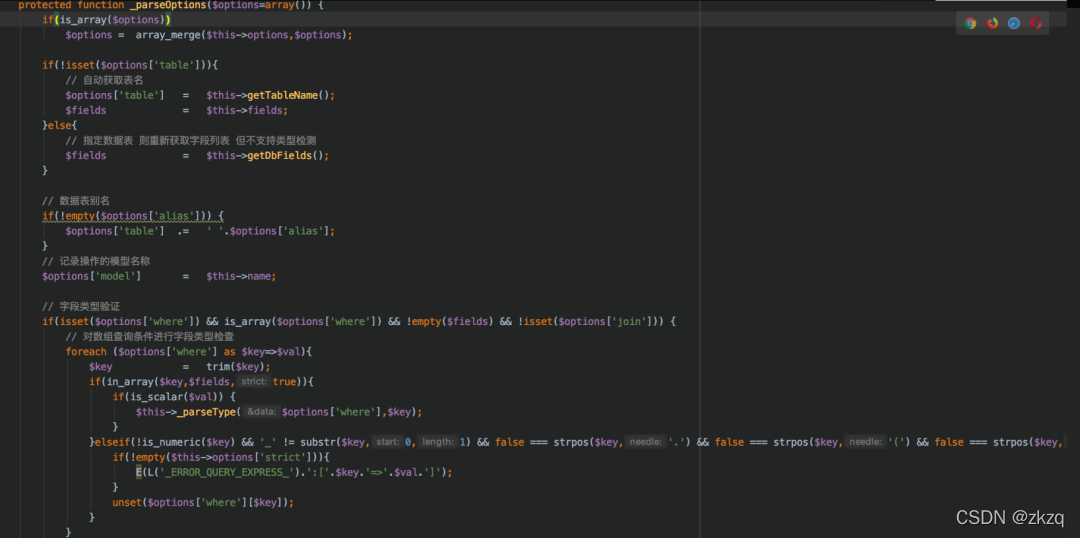Open file preview in Safari browser
1080x538 pixels.
1014,23
